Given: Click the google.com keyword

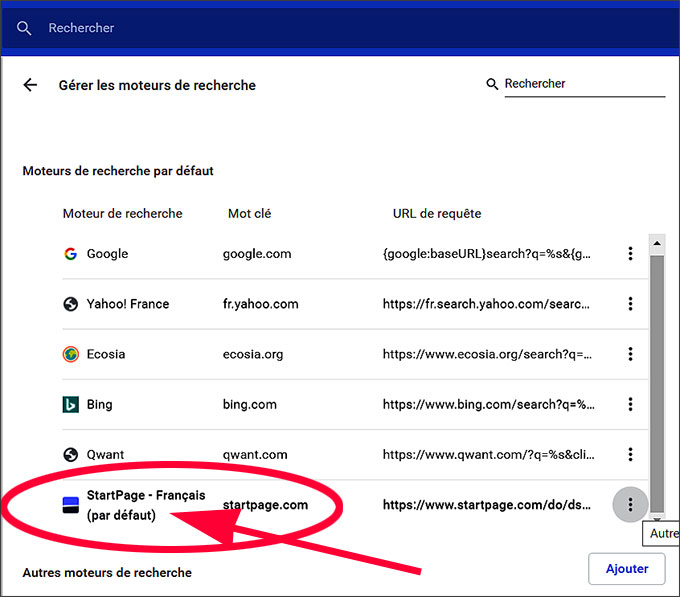Looking at the screenshot, I should pos(257,254).
